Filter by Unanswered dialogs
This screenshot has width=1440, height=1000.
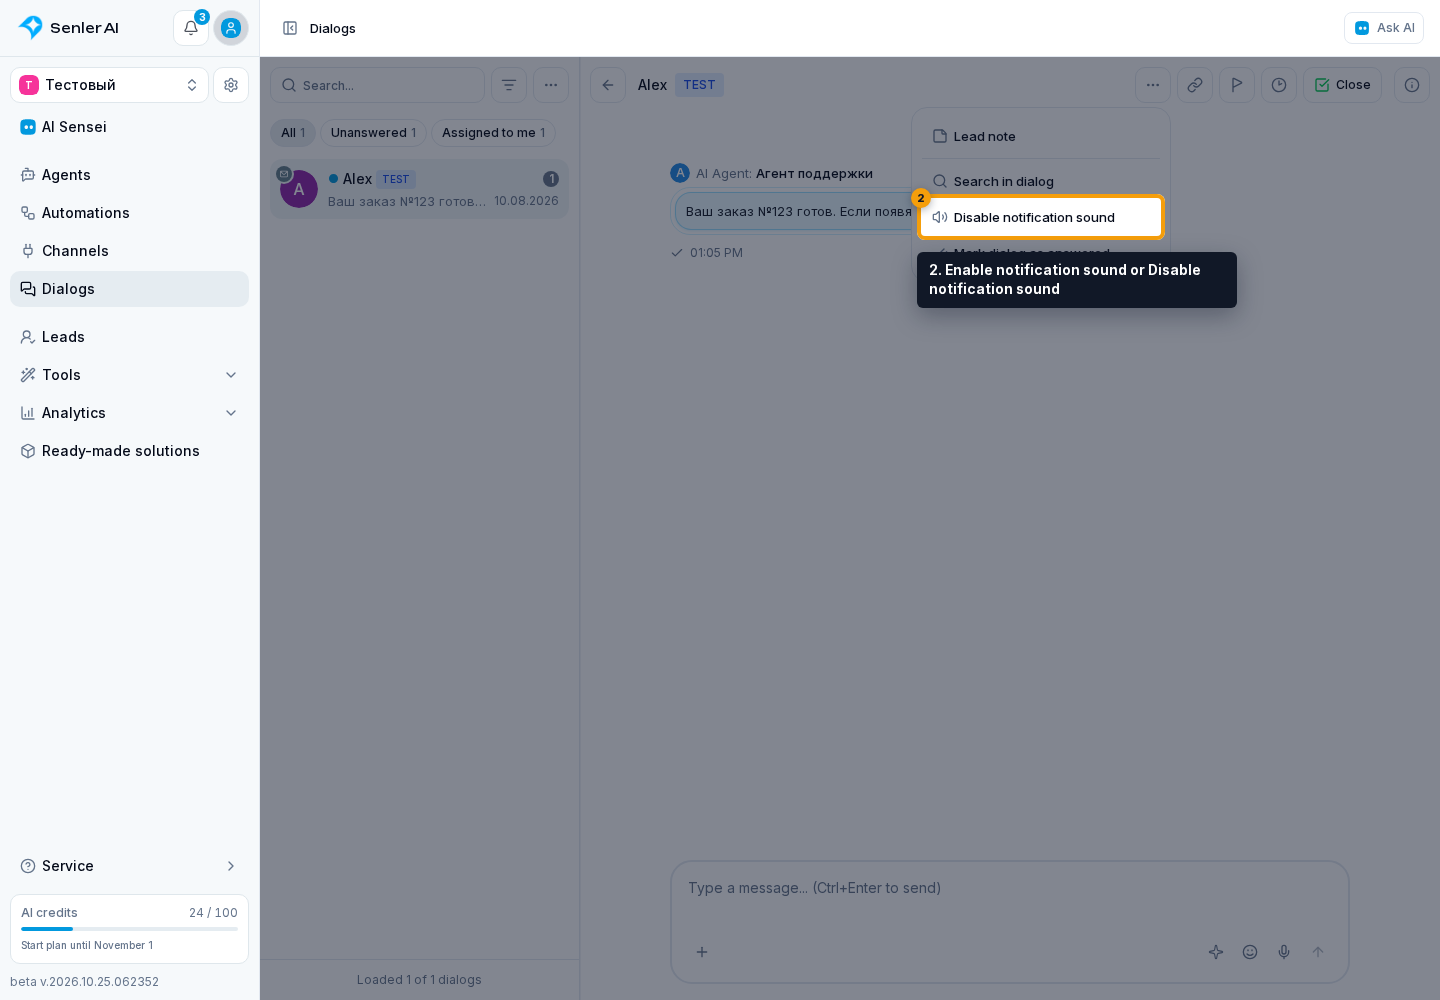[x=373, y=133]
